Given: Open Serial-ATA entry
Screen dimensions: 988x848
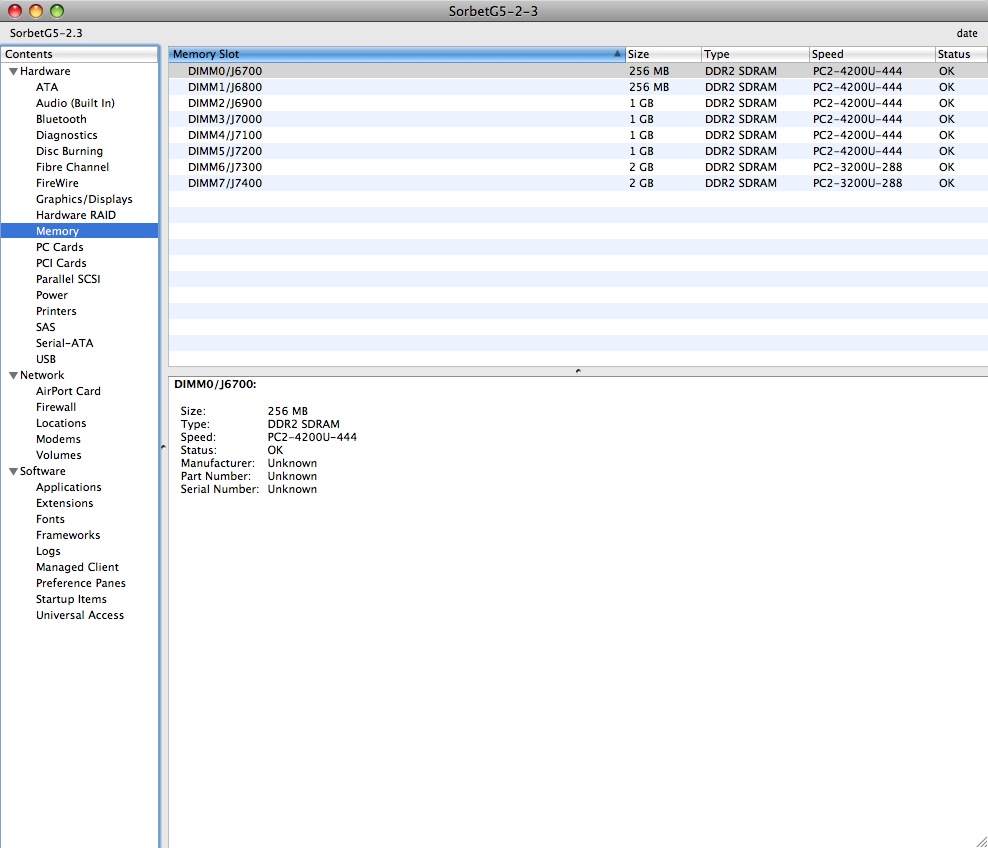Looking at the screenshot, I should pos(64,343).
